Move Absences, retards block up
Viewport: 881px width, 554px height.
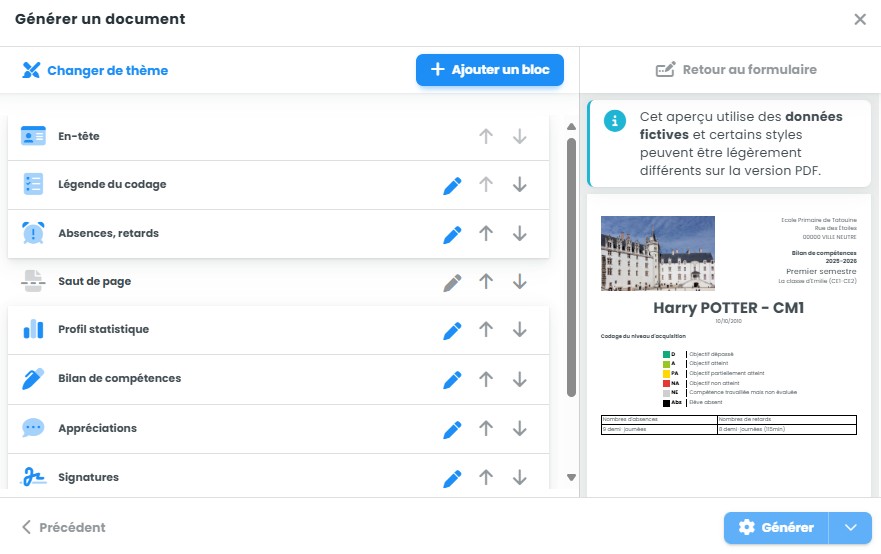(x=486, y=234)
